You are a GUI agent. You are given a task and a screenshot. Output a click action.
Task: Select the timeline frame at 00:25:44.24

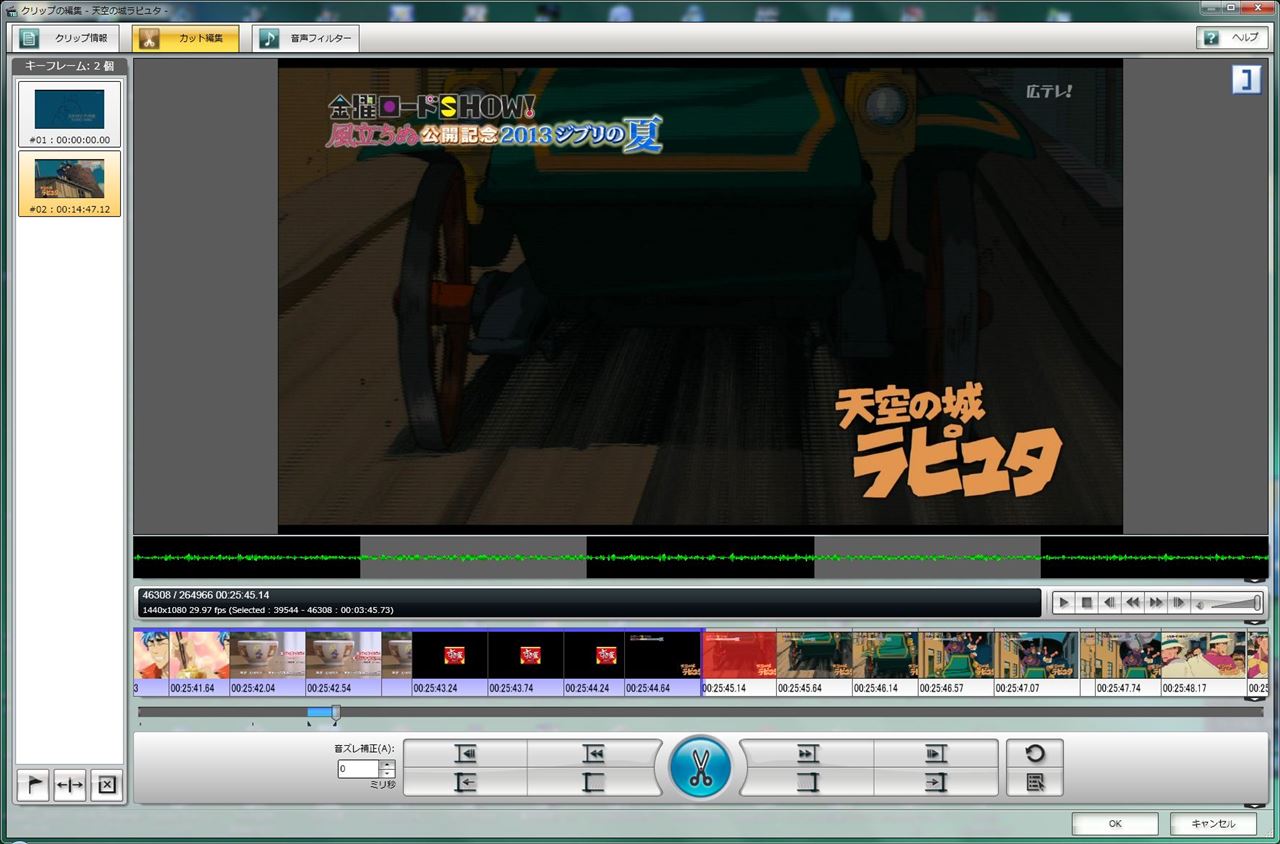pyautogui.click(x=594, y=663)
